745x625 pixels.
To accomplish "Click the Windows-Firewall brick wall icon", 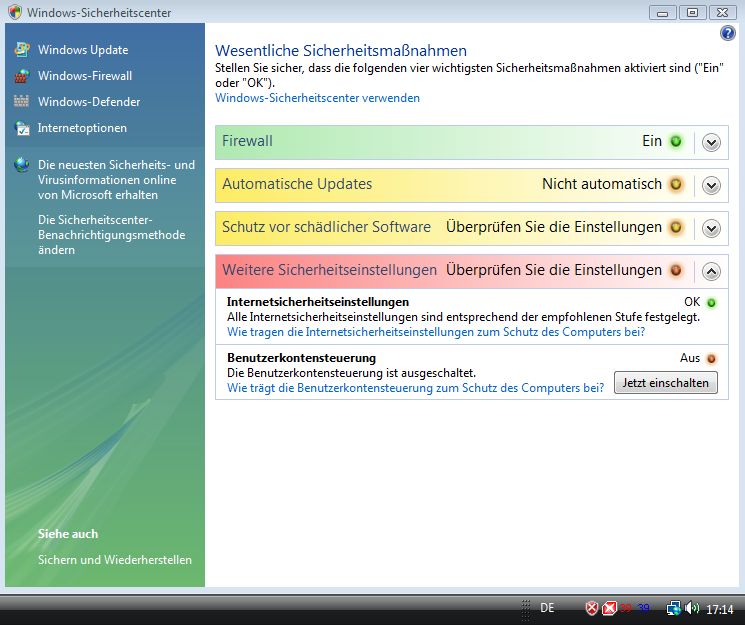I will point(21,76).
